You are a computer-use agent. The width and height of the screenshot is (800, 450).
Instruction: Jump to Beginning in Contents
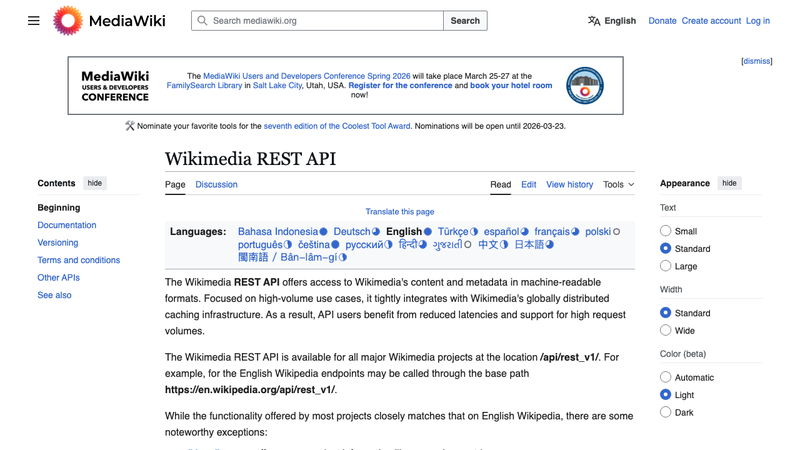[x=59, y=208]
